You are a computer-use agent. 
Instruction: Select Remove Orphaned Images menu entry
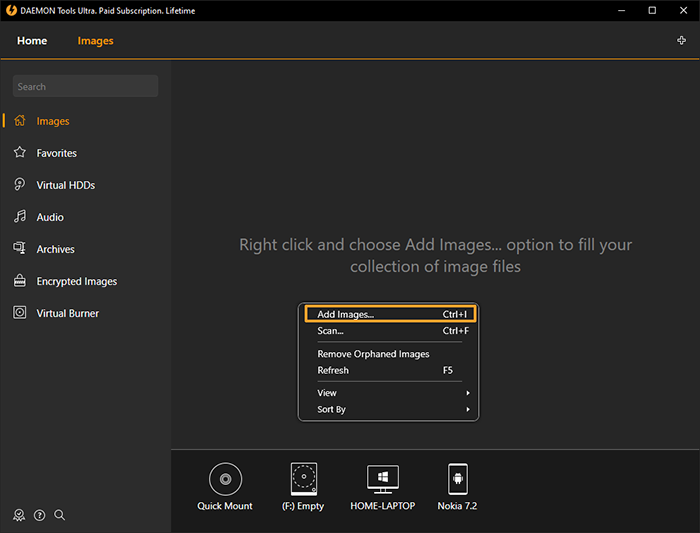click(x=391, y=354)
